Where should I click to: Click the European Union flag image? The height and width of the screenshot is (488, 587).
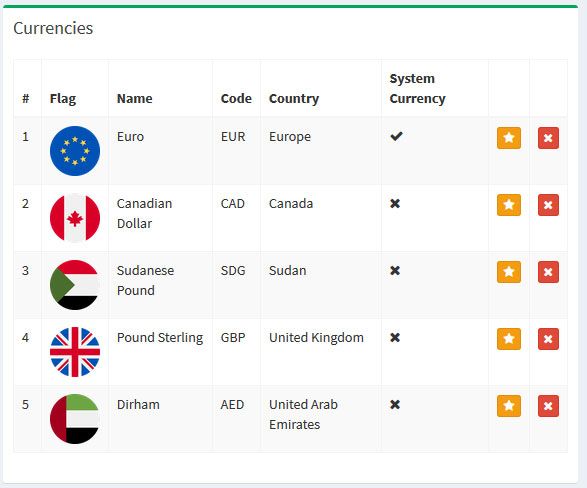[75, 151]
